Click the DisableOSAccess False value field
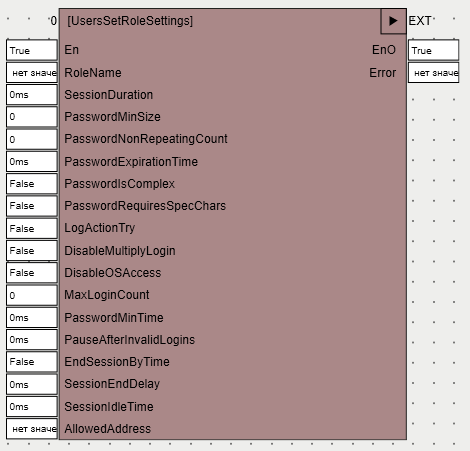This screenshot has width=470, height=451. [32, 273]
